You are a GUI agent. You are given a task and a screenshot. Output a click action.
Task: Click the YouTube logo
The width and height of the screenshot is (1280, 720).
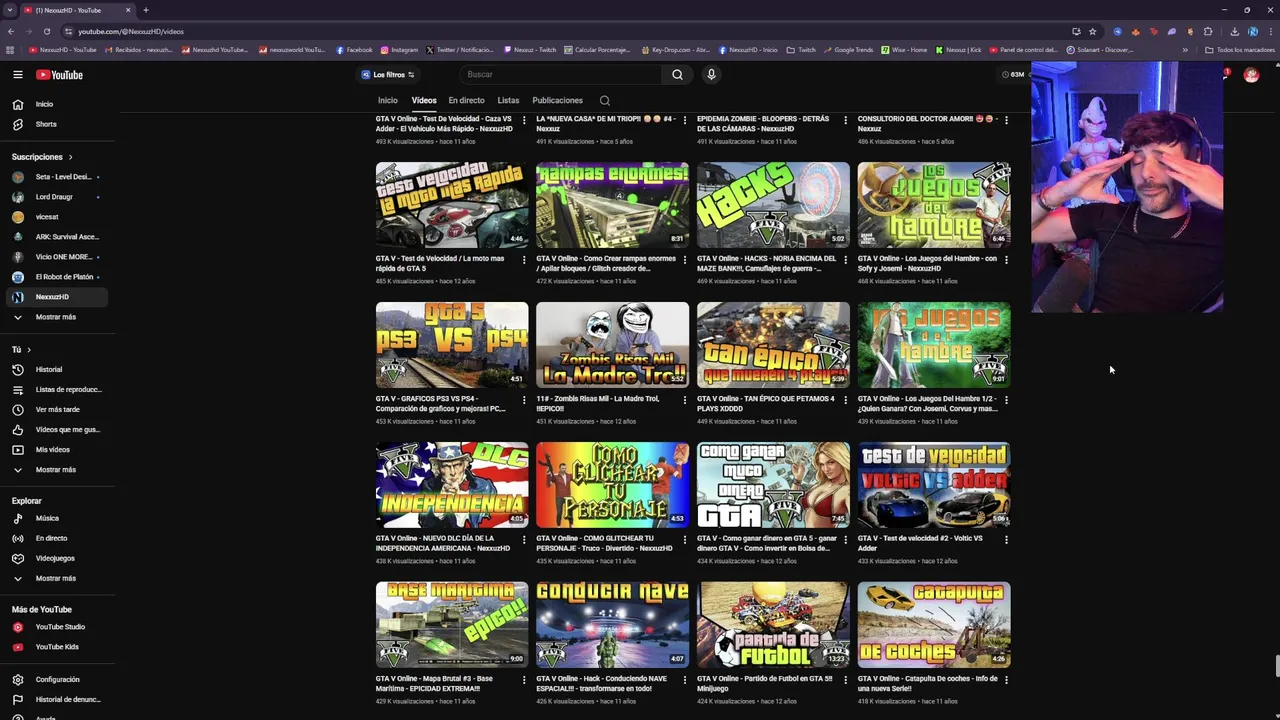[60, 75]
